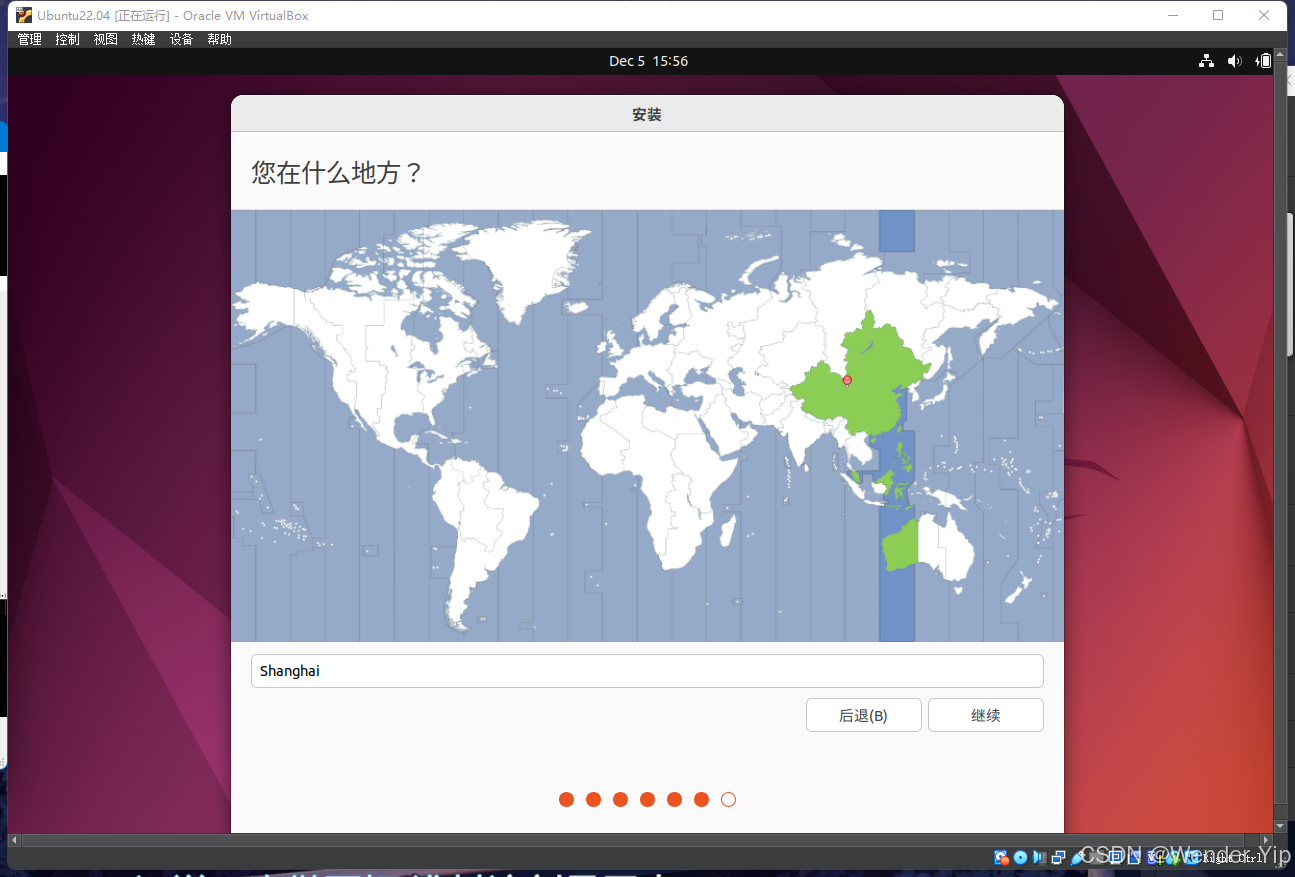Image resolution: width=1295 pixels, height=877 pixels.
Task: Click the VirtualBox optical disc status icon
Action: pyautogui.click(x=1020, y=857)
